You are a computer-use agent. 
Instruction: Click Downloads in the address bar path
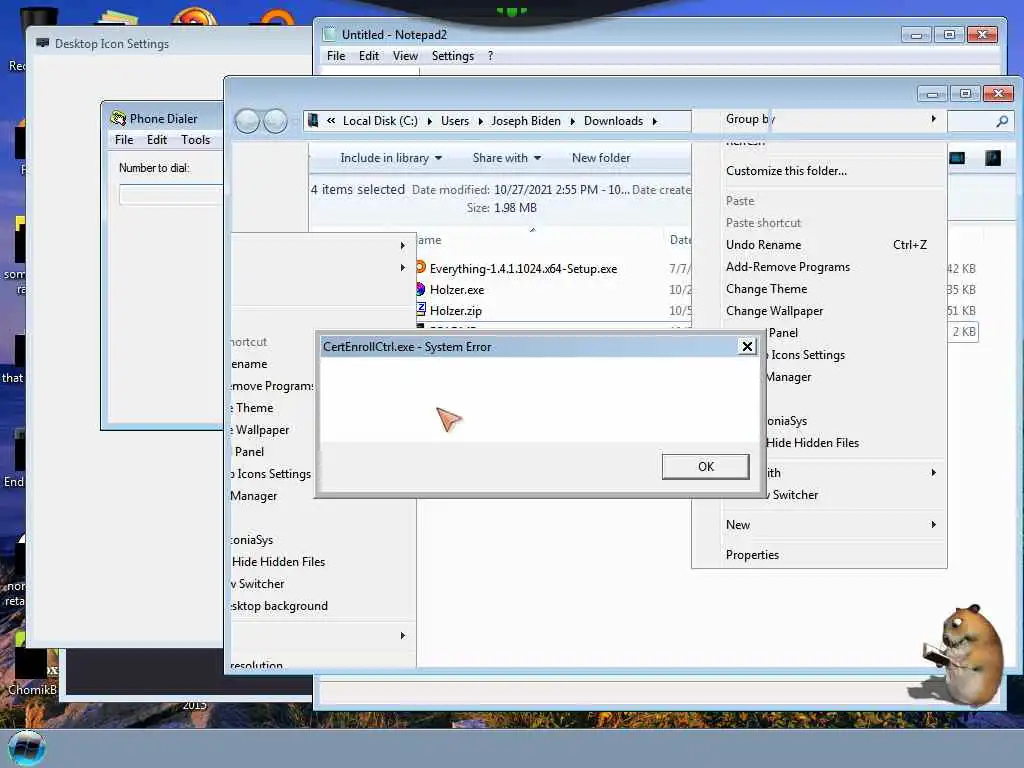[613, 121]
